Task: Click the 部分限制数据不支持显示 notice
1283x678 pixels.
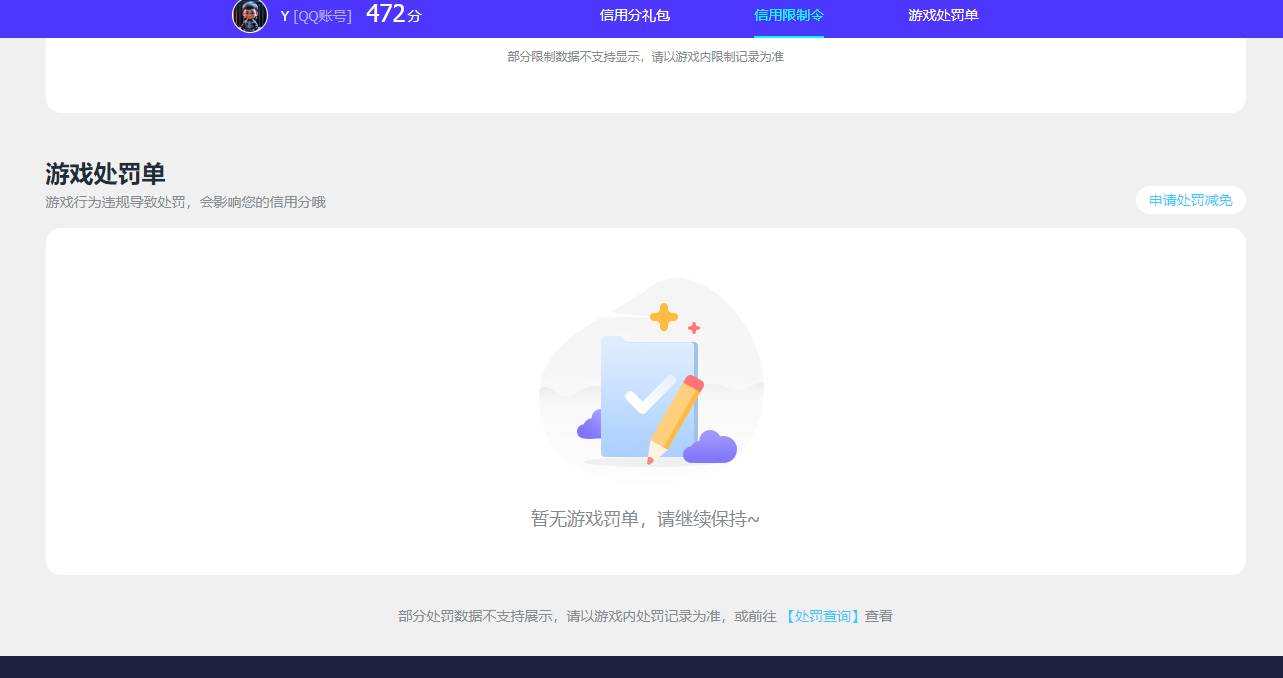Action: [x=645, y=57]
